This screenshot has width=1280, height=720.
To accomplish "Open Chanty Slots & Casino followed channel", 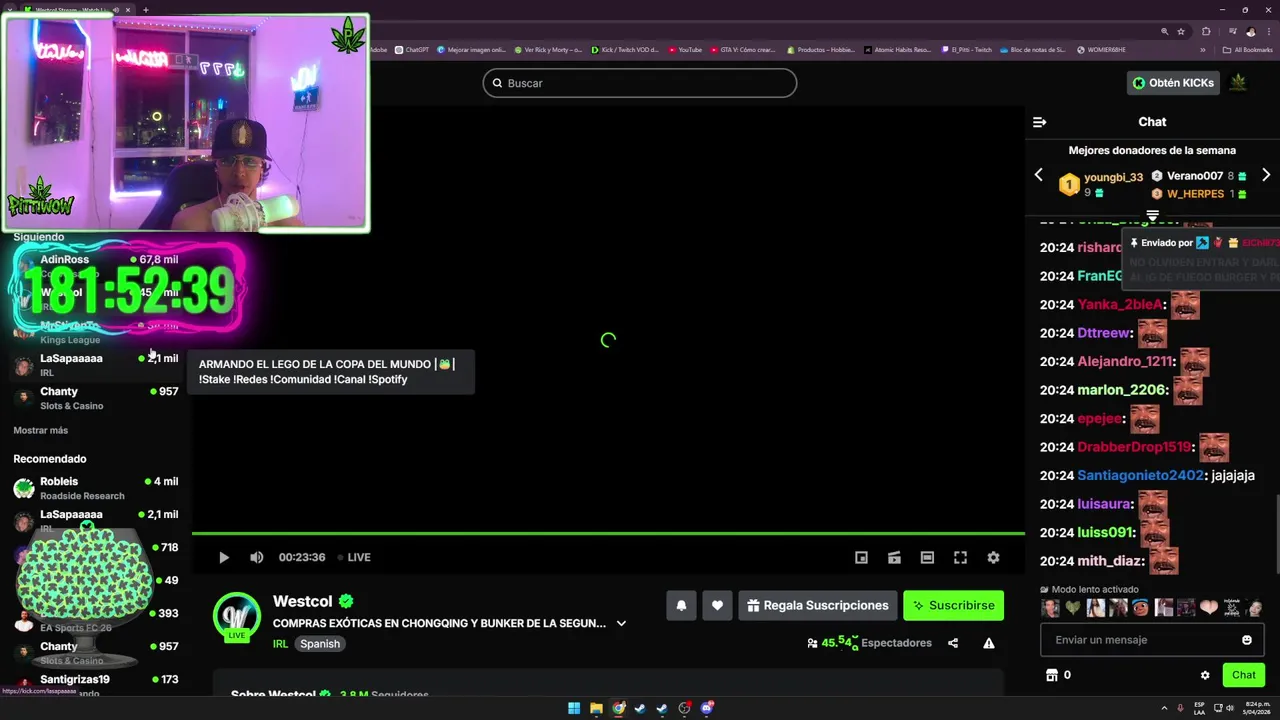I will coord(96,398).
